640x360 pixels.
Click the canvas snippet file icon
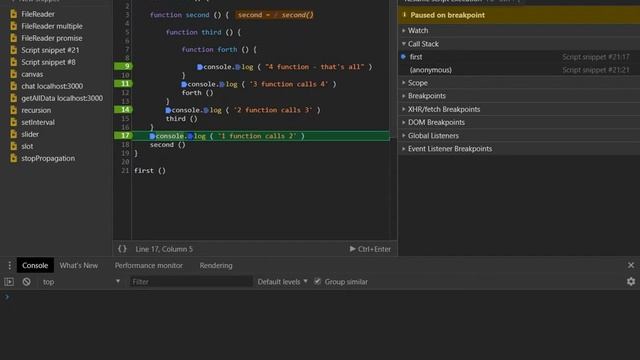(x=13, y=74)
